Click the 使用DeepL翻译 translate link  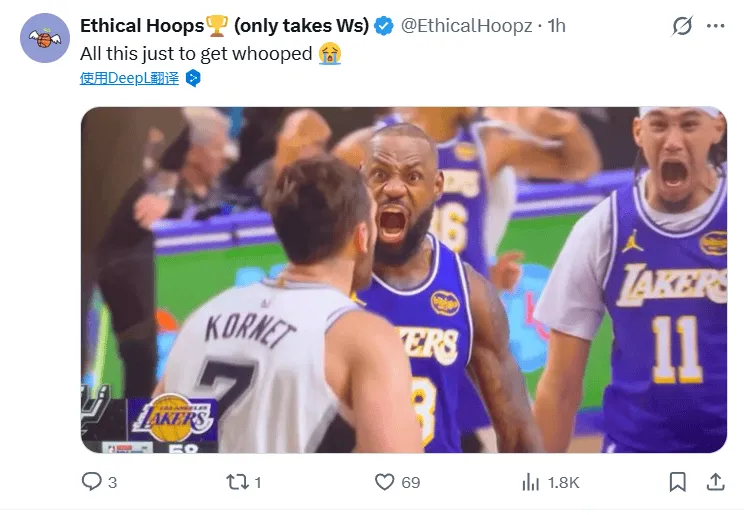point(129,78)
